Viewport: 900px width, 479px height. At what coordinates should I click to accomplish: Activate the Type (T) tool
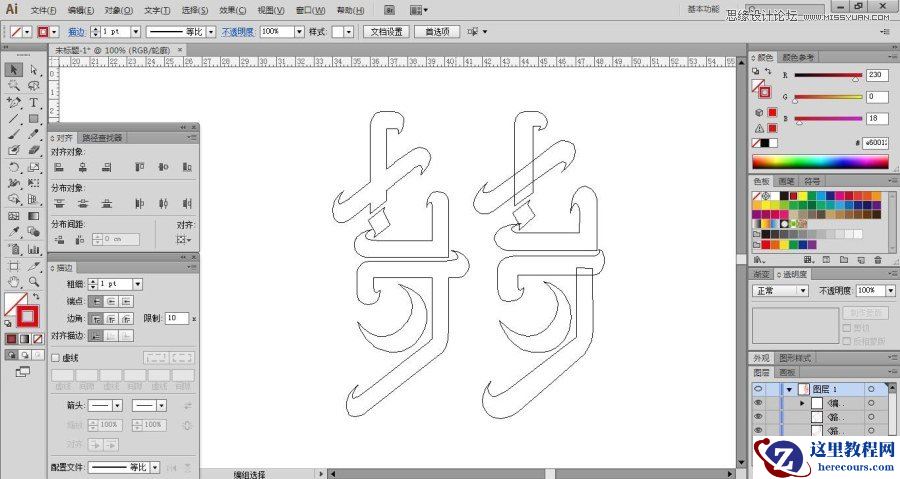click(x=33, y=102)
